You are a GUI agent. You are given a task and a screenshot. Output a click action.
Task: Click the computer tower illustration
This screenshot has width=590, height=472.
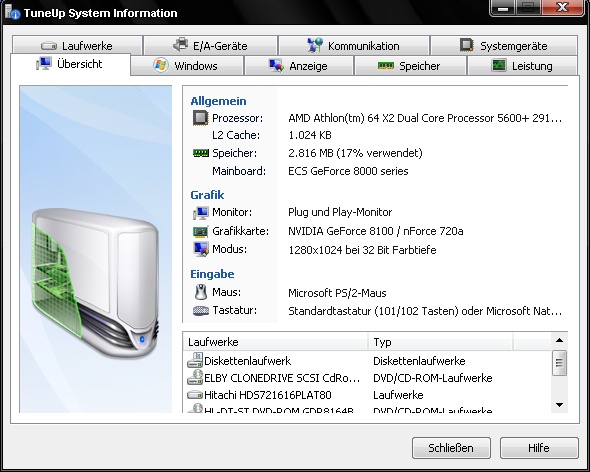[95, 283]
